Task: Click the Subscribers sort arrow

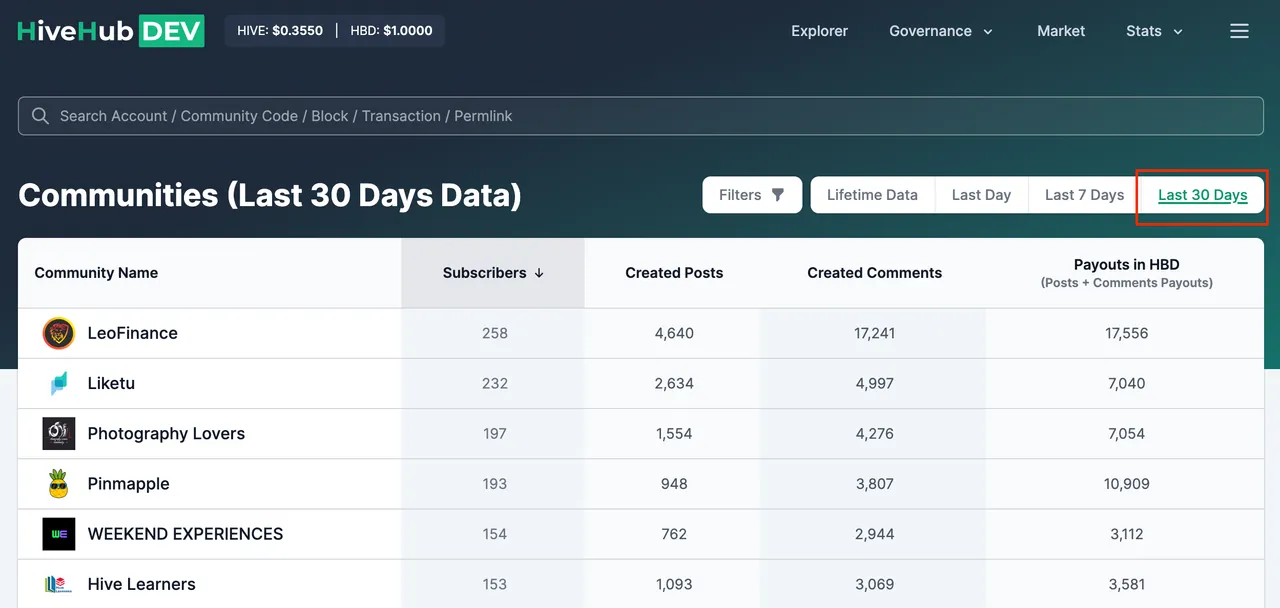Action: pos(539,273)
